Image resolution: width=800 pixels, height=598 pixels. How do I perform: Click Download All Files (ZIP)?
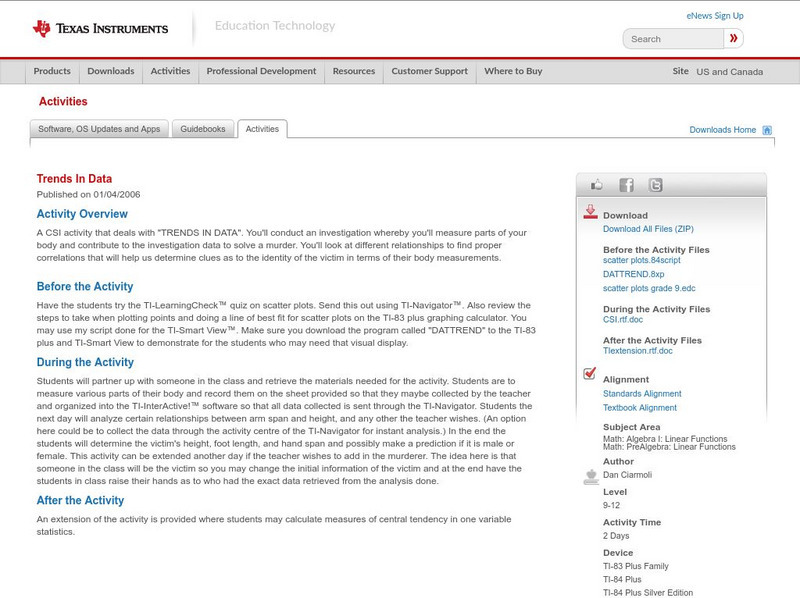[648, 229]
